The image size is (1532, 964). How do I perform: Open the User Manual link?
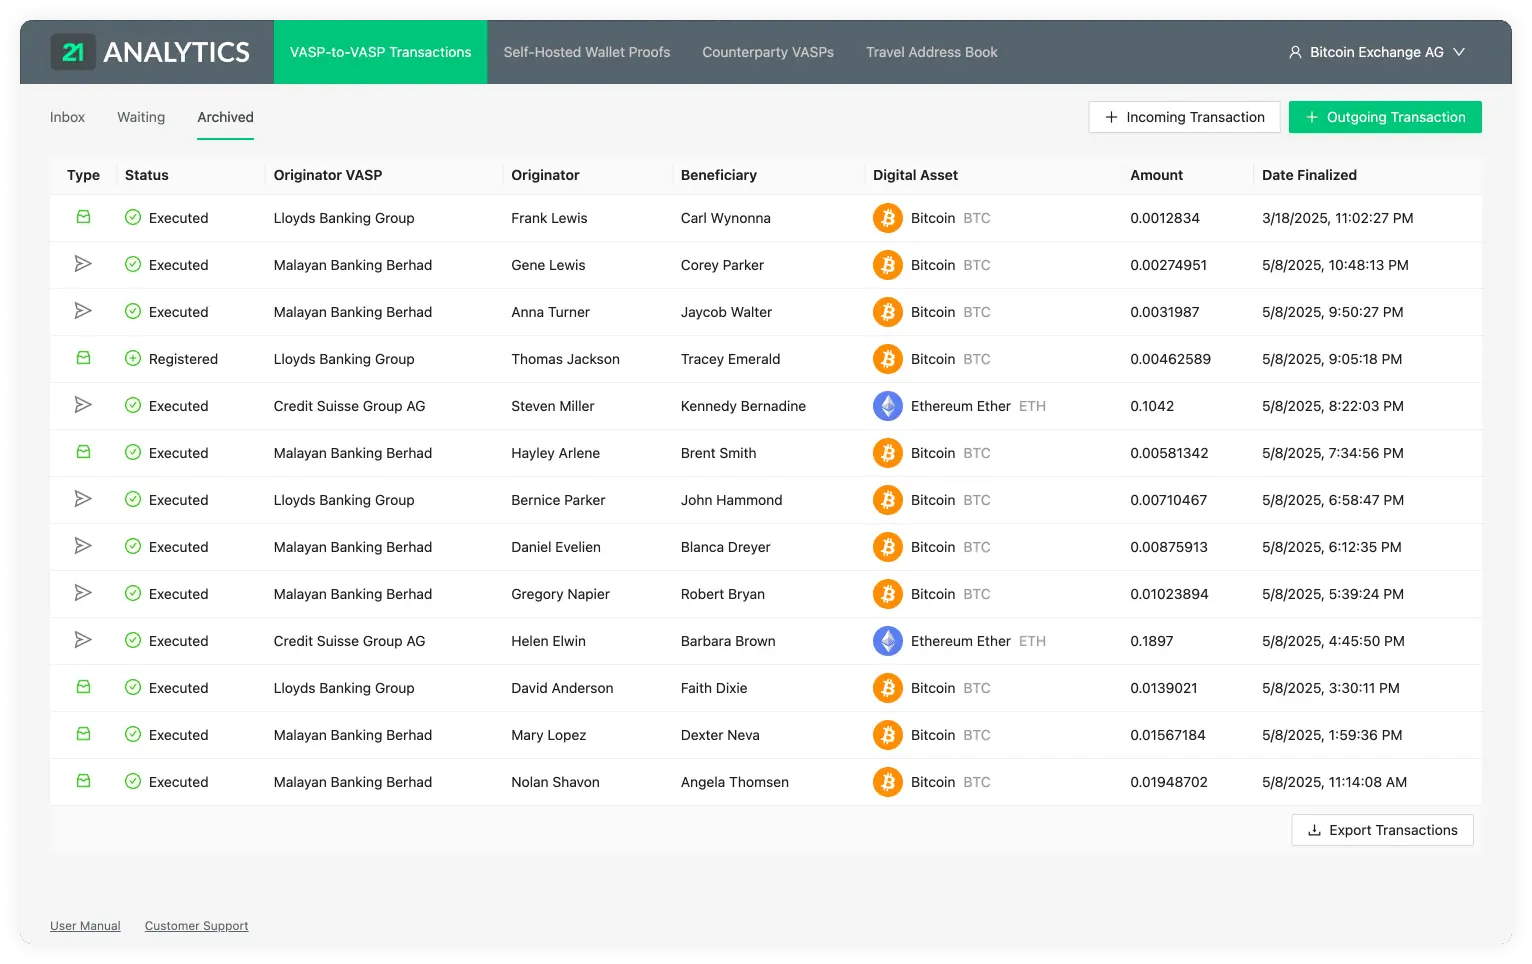(85, 925)
